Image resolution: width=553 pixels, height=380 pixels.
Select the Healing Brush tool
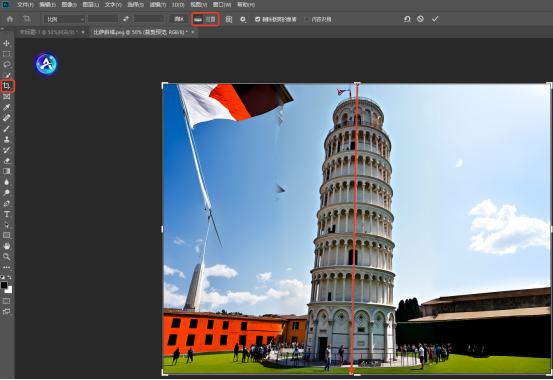point(6,118)
